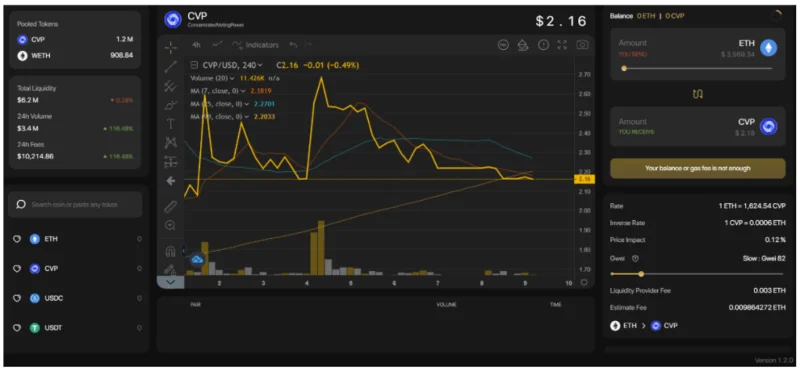Screen dimensions: 800x371
Task: Click the CVP token logo in header
Action: tap(173, 19)
